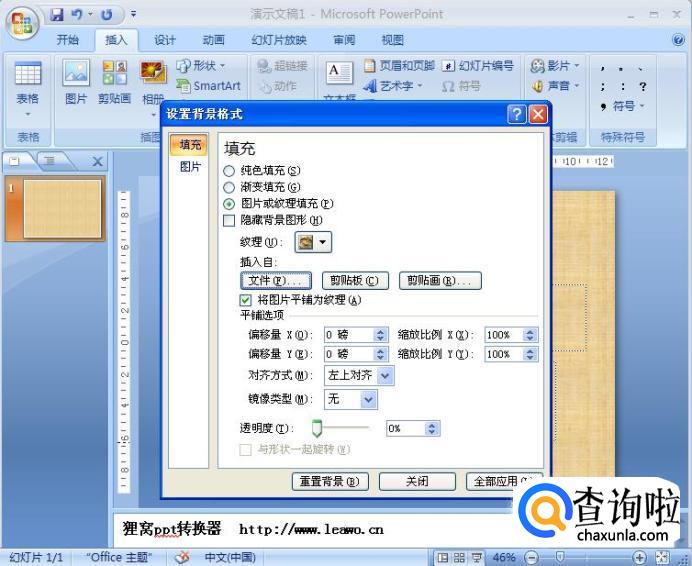Switch to the outline pane tab
This screenshot has width=692, height=566.
pyautogui.click(x=49, y=162)
